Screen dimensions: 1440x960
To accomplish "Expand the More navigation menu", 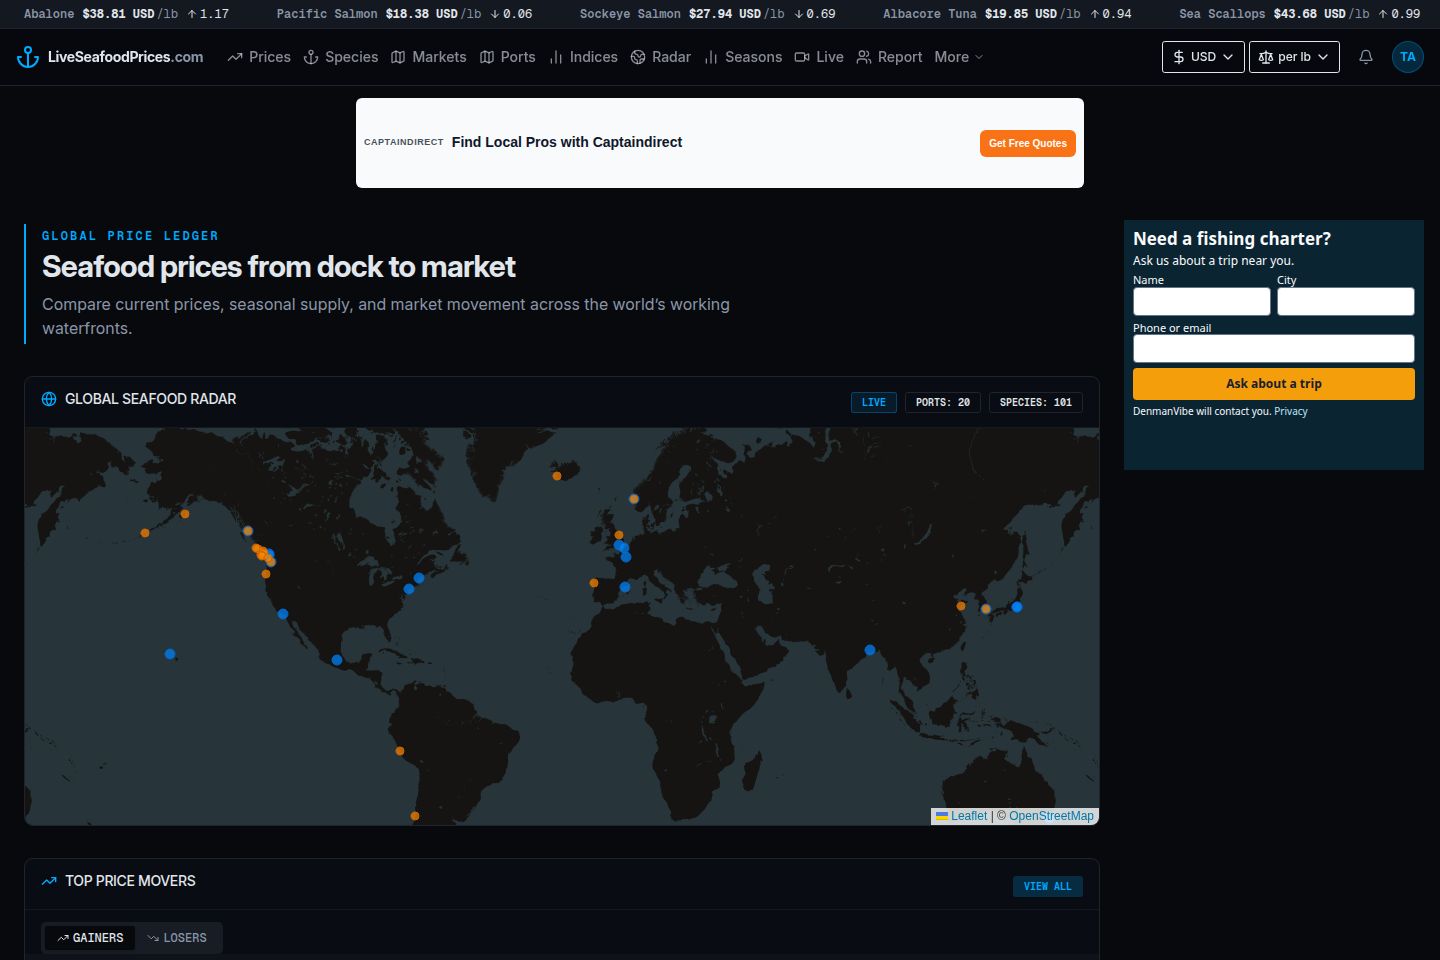I will coord(959,57).
